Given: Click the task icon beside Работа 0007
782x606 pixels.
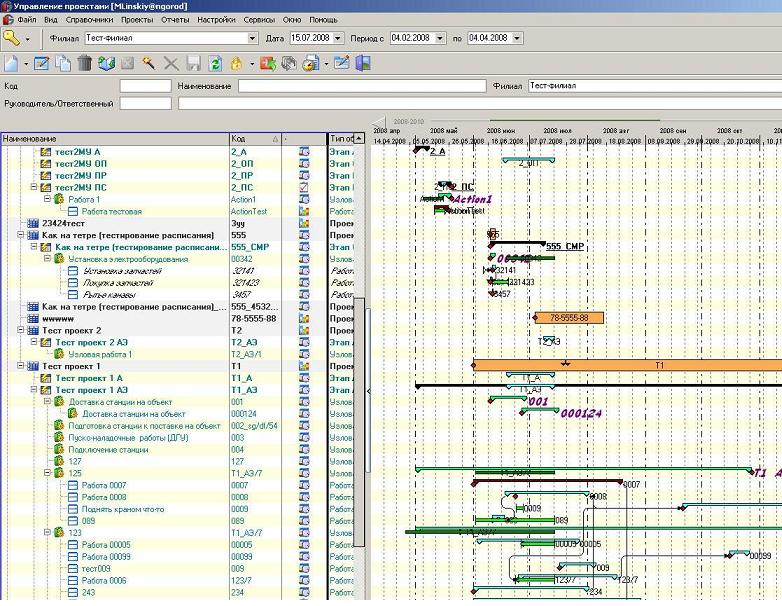Looking at the screenshot, I should pyautogui.click(x=73, y=485).
